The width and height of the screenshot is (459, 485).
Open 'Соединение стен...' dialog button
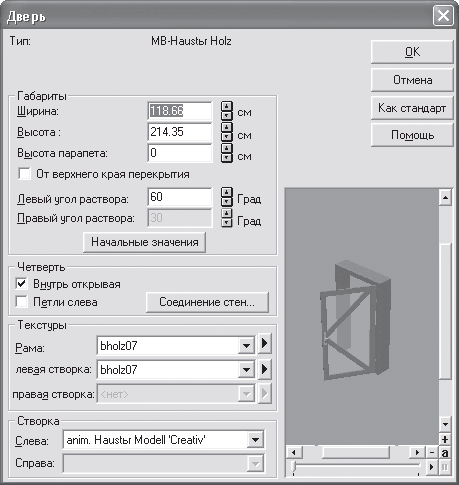(207, 302)
